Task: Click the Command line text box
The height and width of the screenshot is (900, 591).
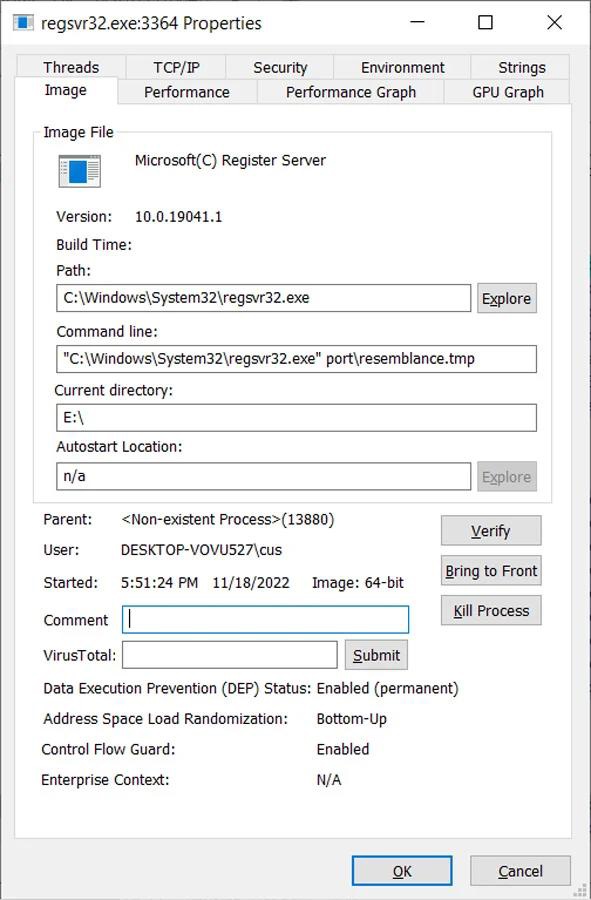Action: (x=296, y=359)
